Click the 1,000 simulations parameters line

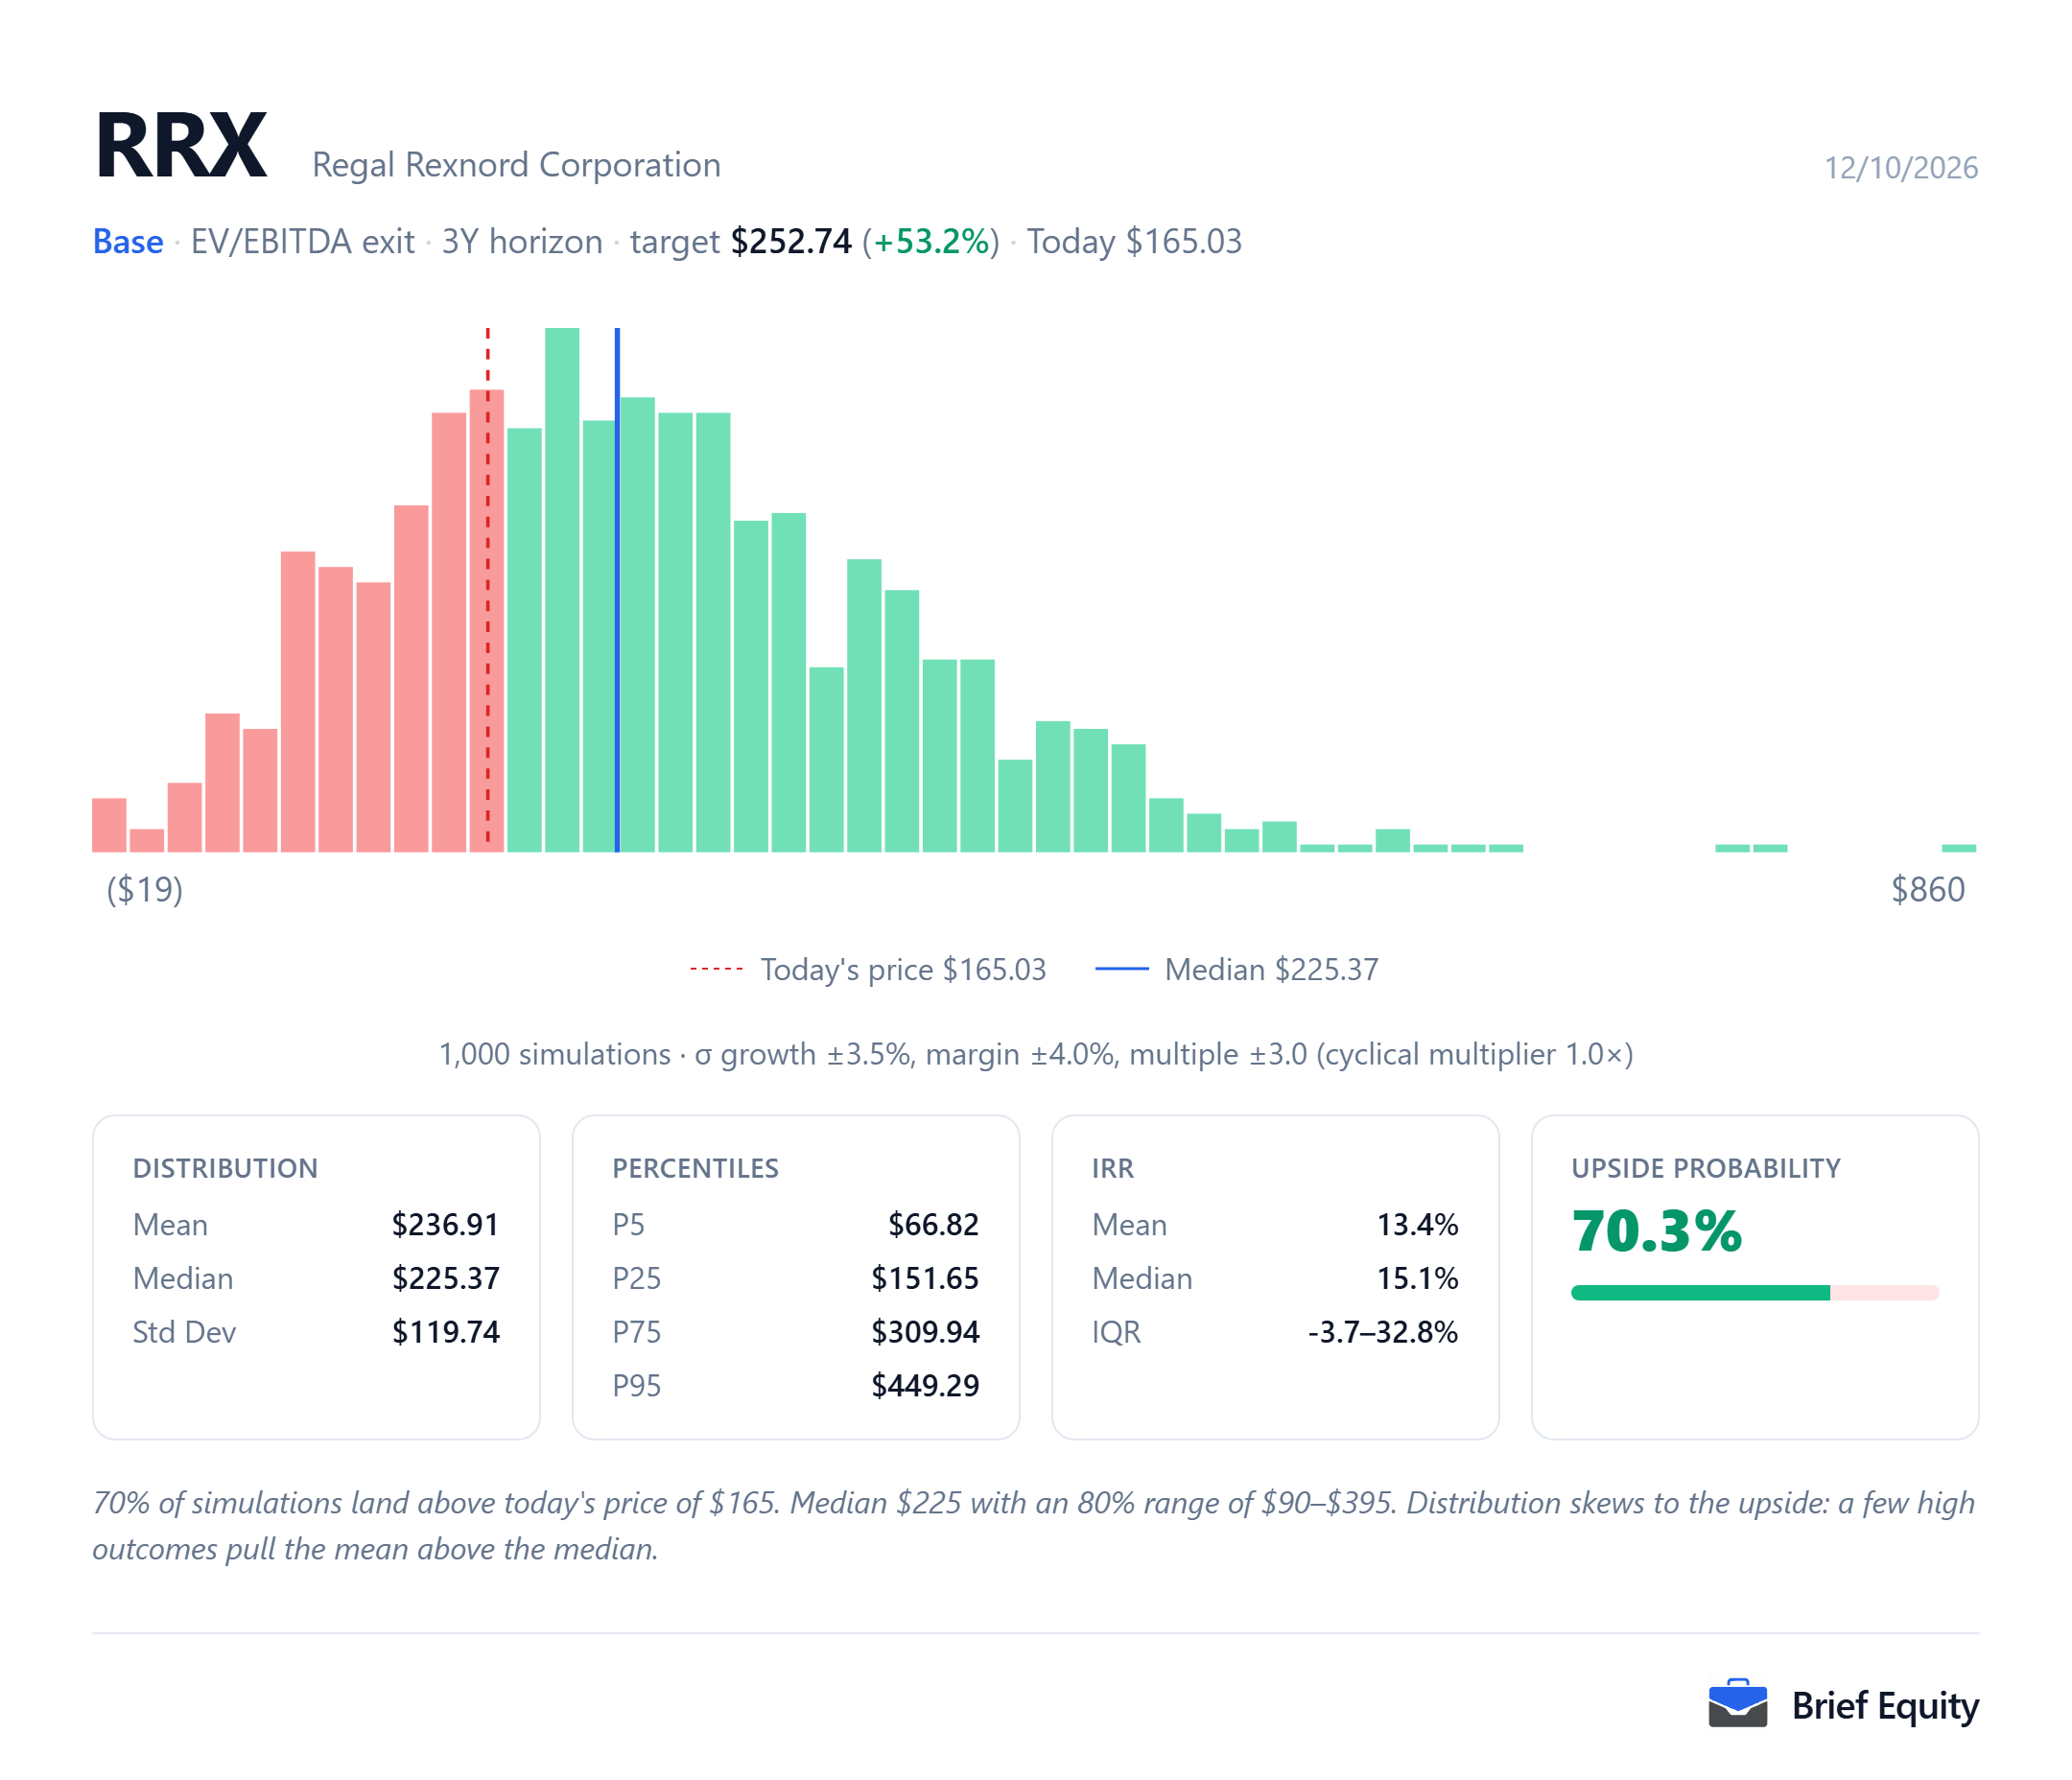(1036, 1054)
